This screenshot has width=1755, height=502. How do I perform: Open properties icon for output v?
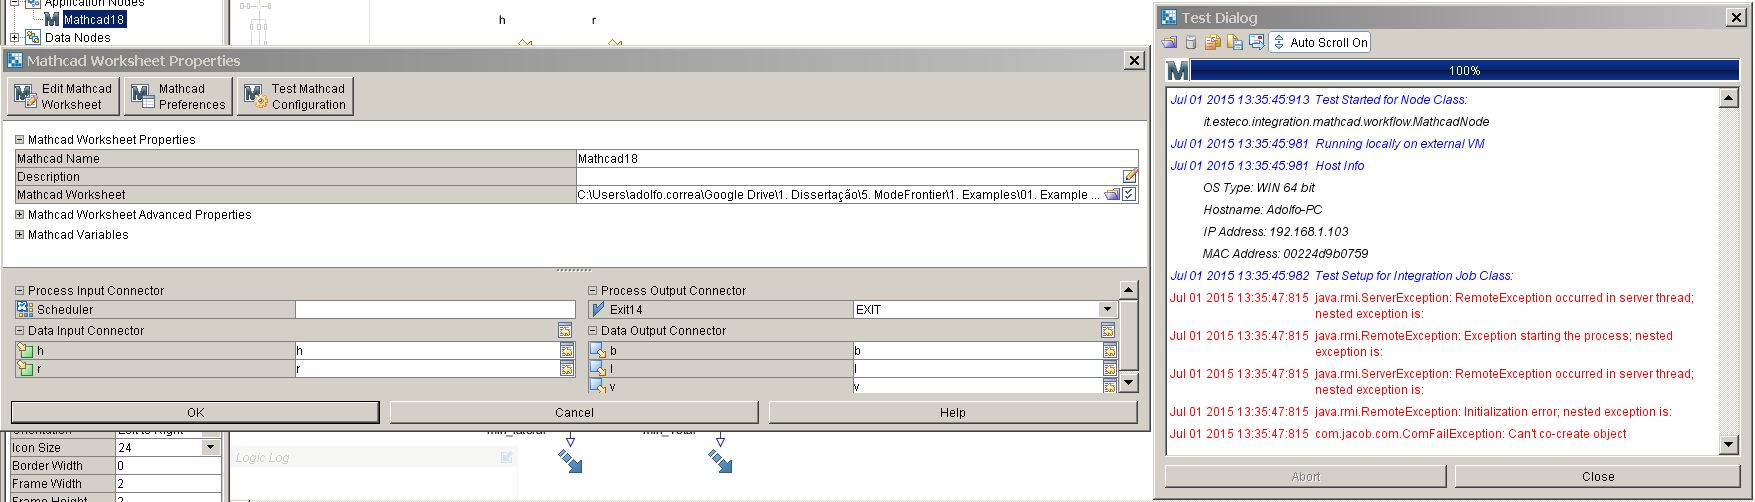[1110, 386]
